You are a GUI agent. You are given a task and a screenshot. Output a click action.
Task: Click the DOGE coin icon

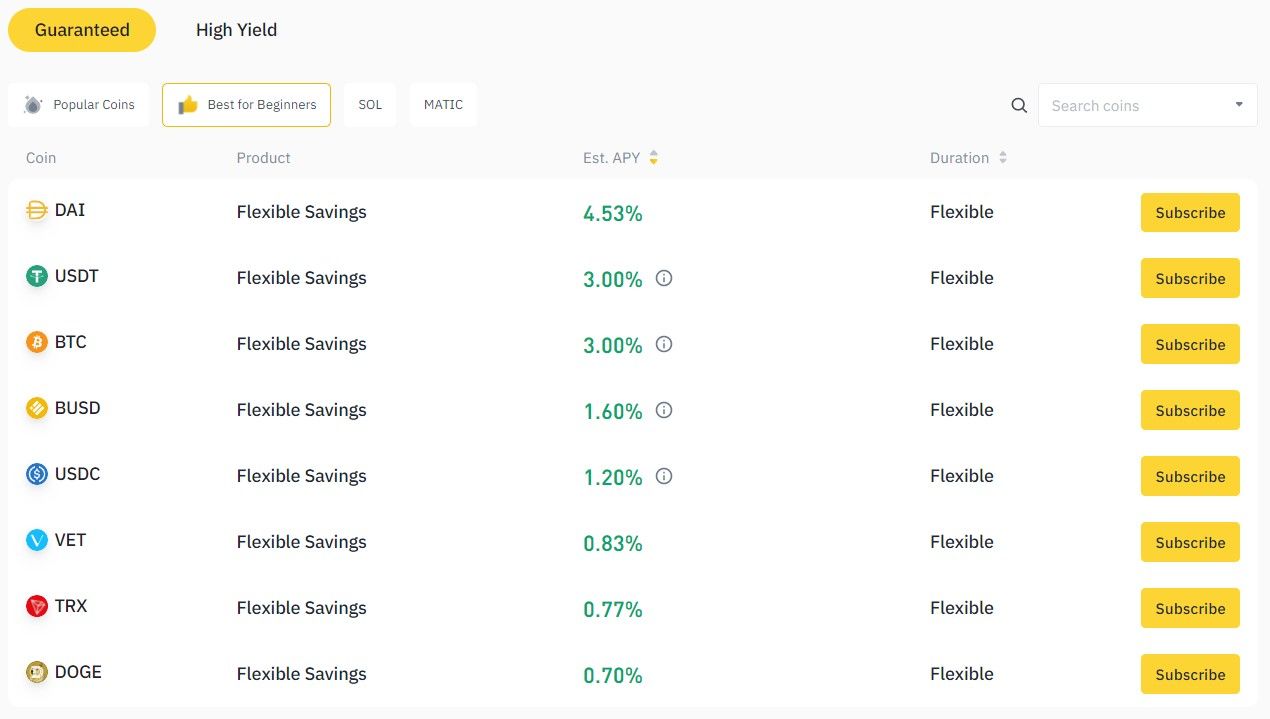point(37,672)
